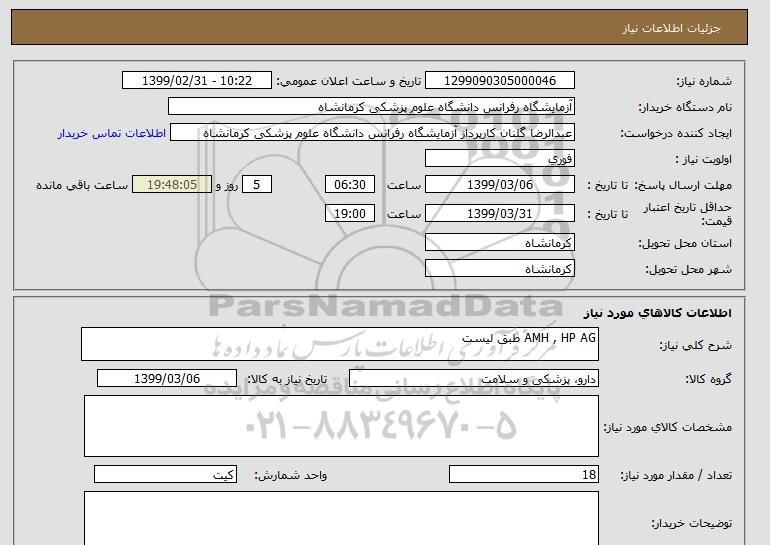Screen dimensions: 770x545
Task: Click the remaining days field showing 5
Action: (257, 185)
